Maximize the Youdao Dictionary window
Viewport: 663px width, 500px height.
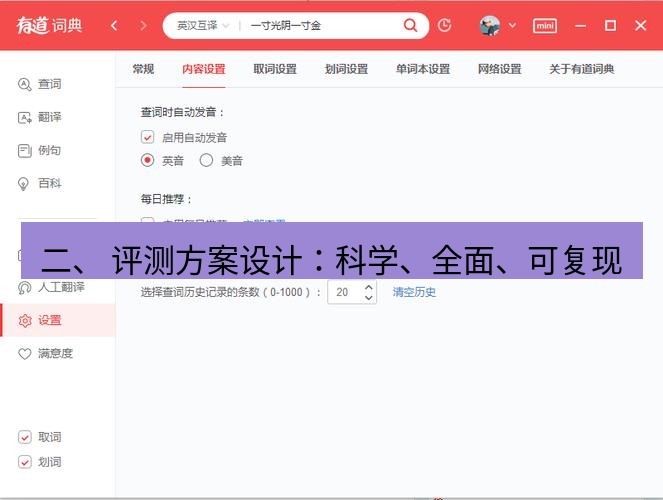[610, 26]
